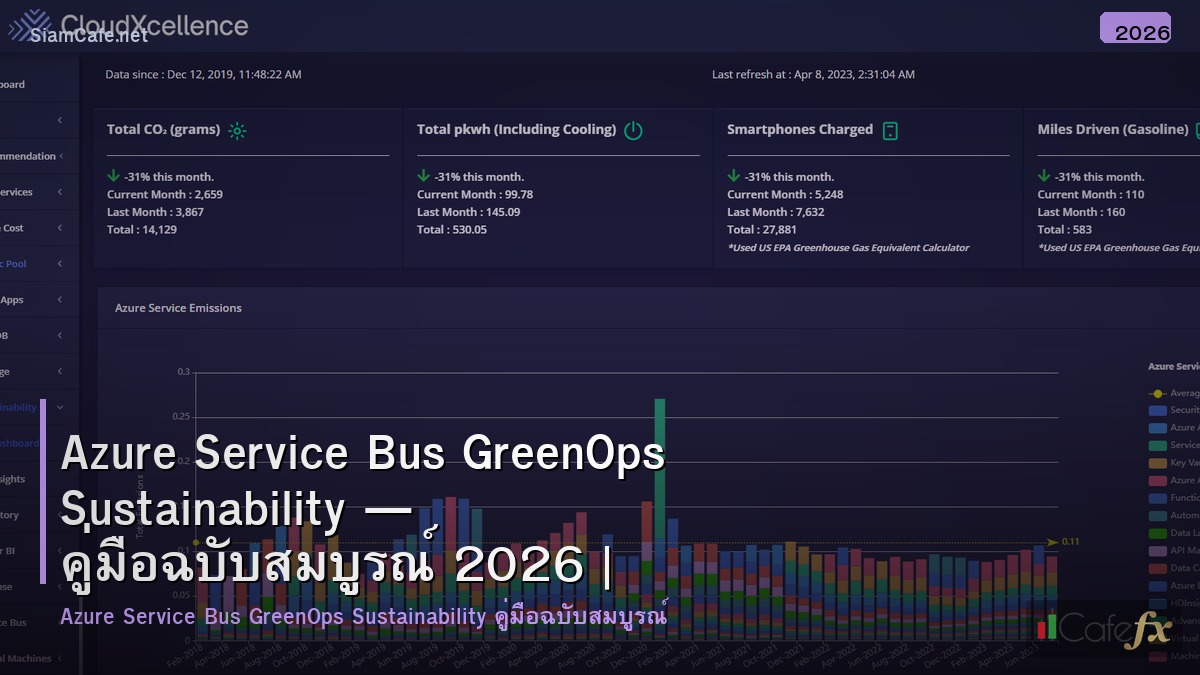Click the power icon beside Total pkwh

point(634,130)
